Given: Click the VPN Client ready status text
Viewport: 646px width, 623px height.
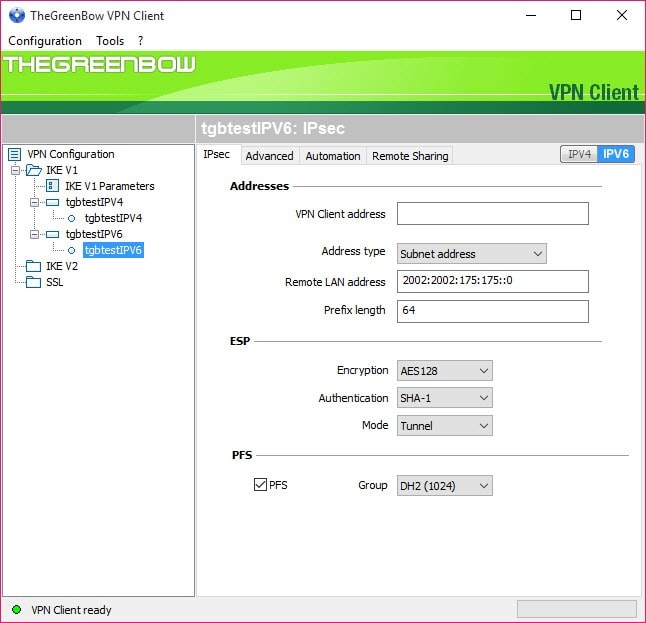Looking at the screenshot, I should [71, 610].
